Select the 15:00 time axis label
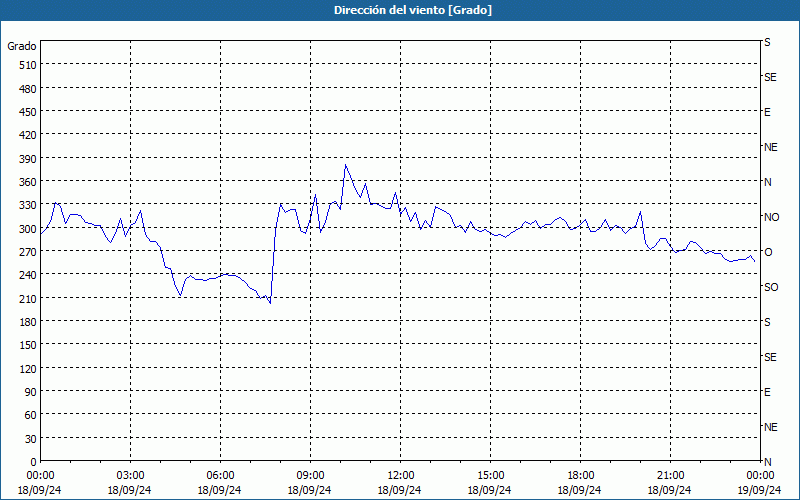 490,476
